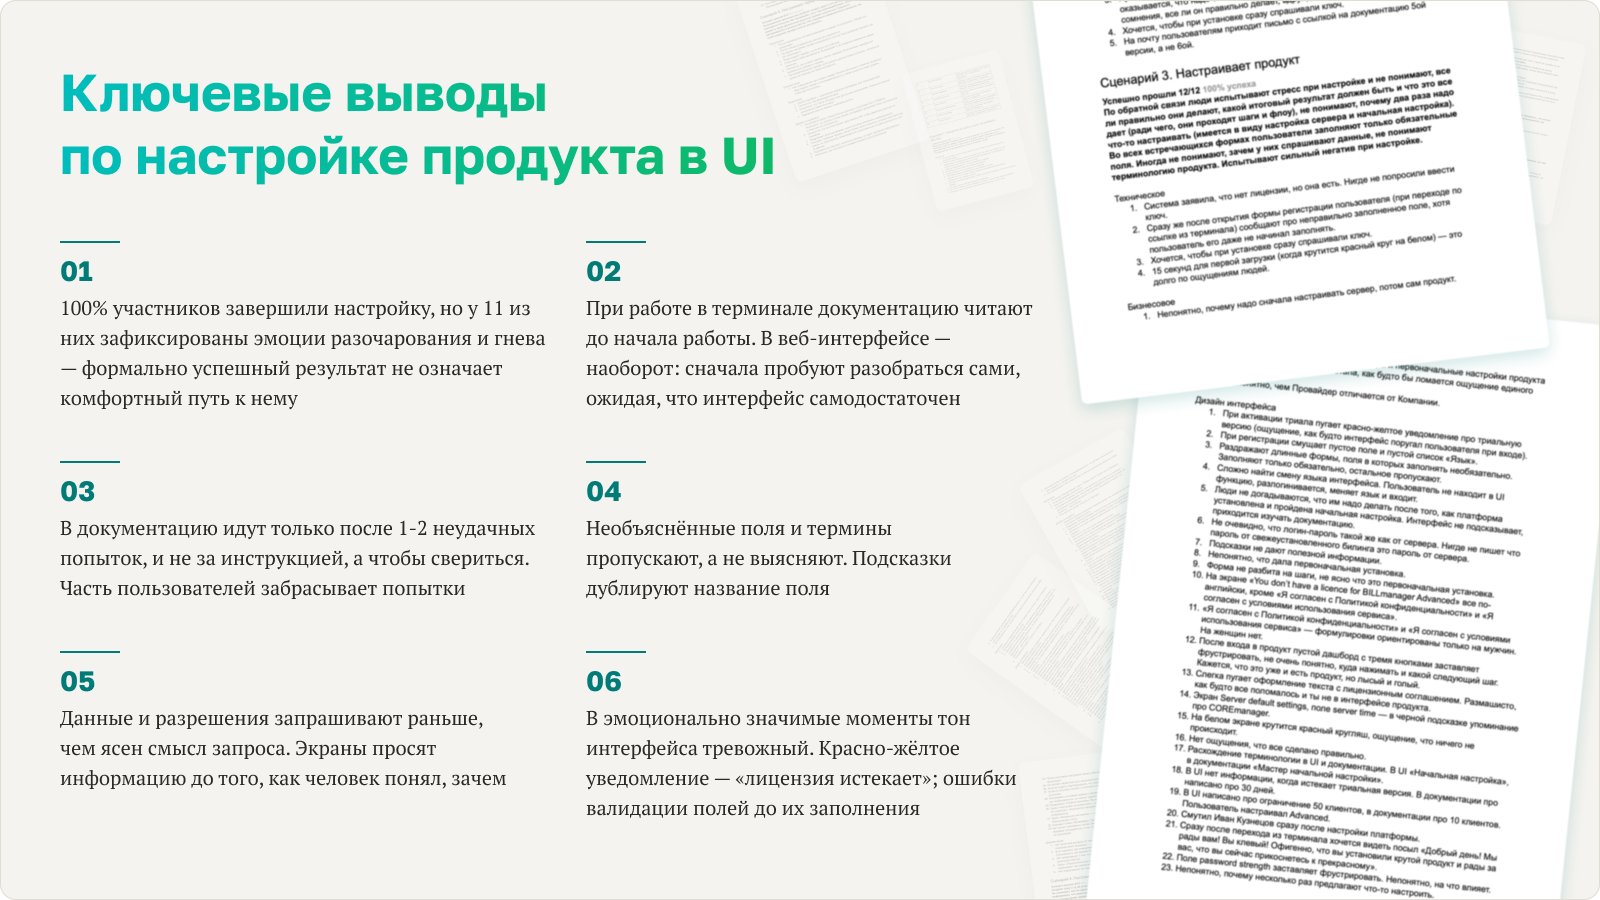This screenshot has width=1600, height=900.
Task: Click the section number "02"
Action: [x=604, y=272]
